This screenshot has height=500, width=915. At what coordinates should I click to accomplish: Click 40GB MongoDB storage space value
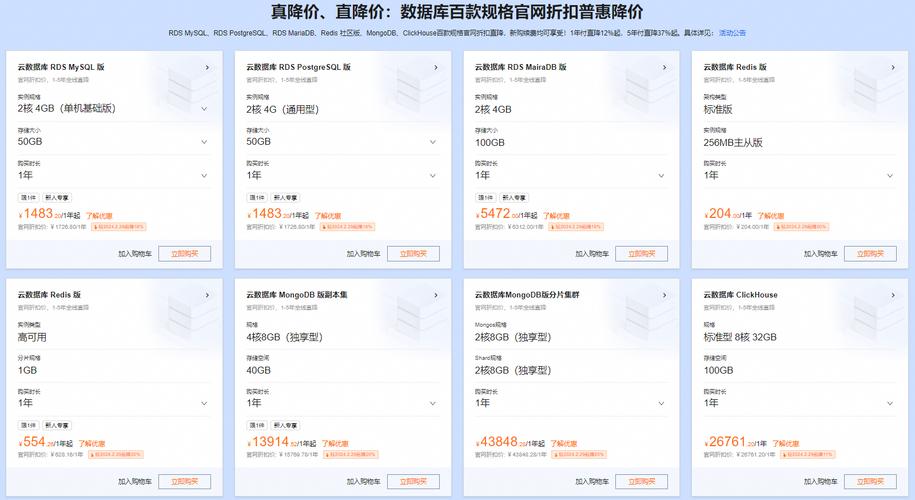(x=258, y=370)
